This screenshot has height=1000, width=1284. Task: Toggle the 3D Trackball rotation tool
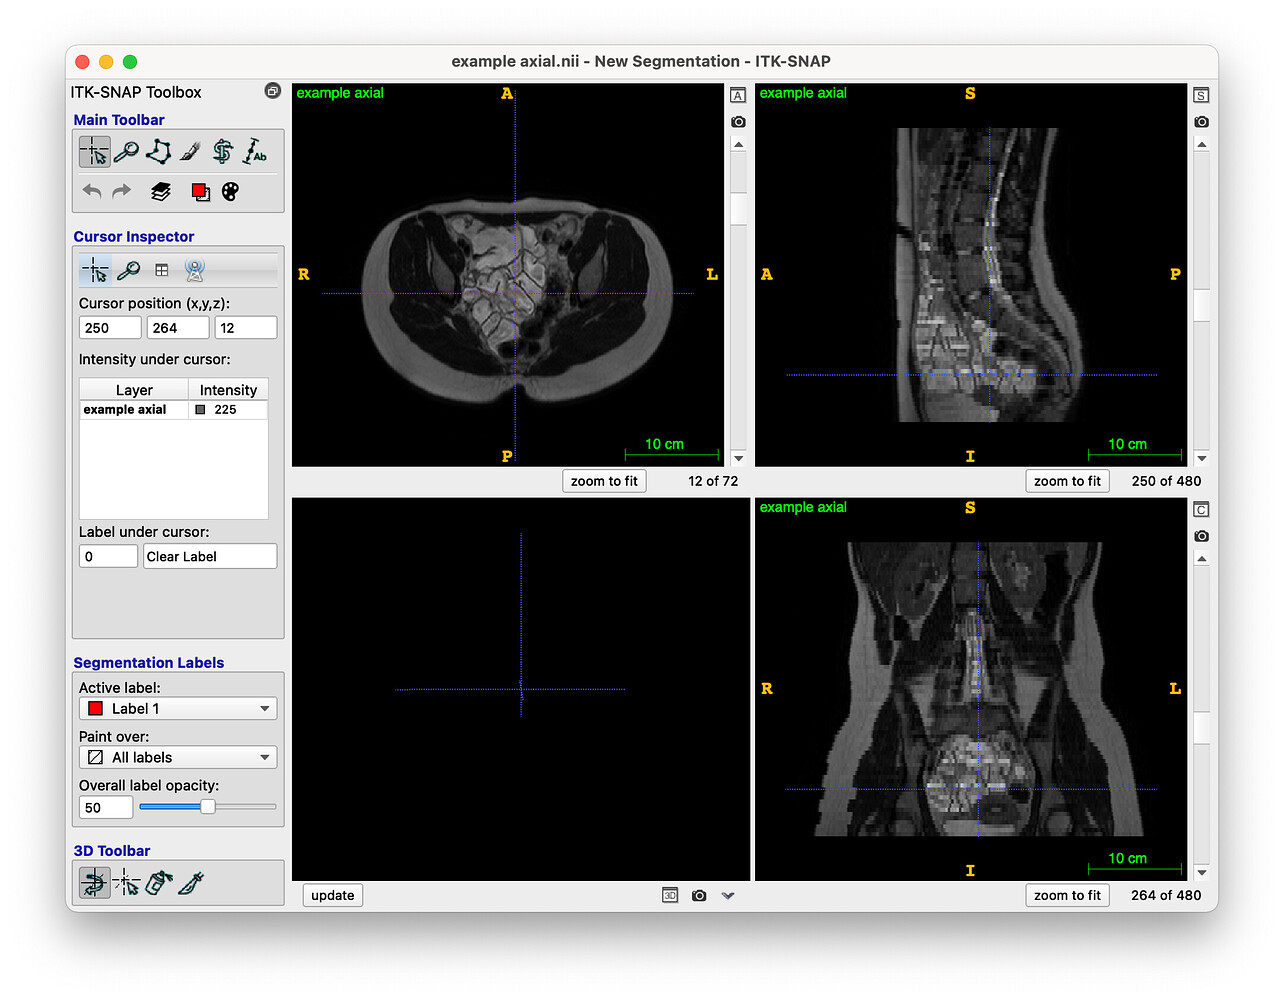94,883
